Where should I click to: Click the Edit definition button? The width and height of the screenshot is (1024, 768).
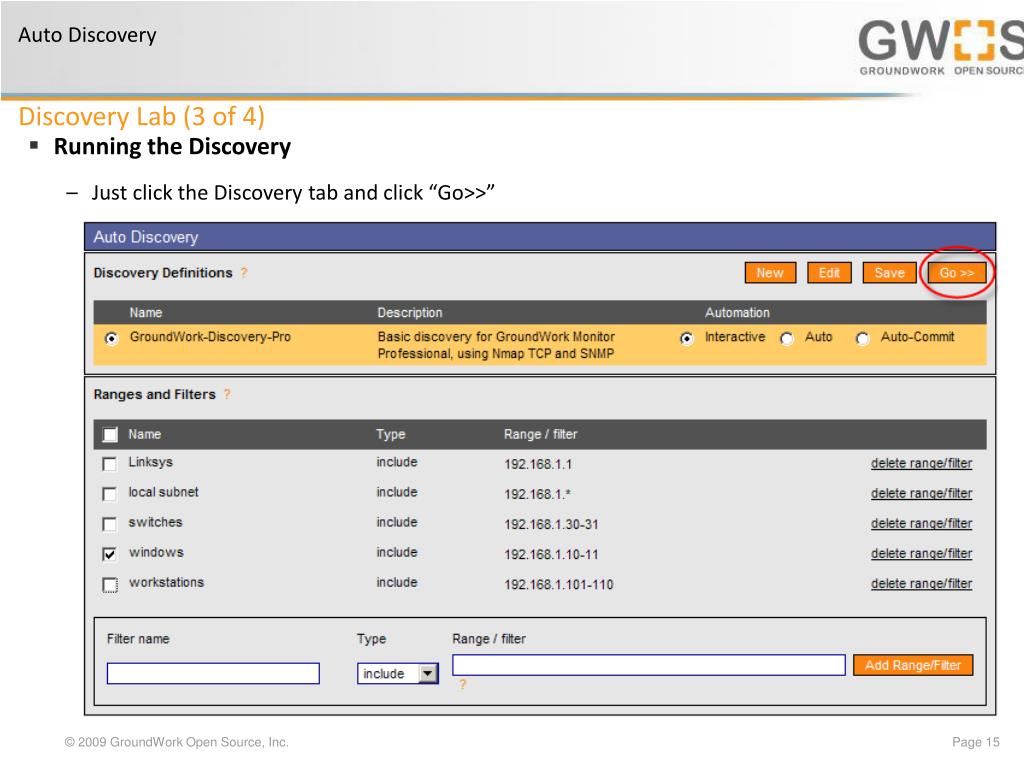click(x=829, y=273)
